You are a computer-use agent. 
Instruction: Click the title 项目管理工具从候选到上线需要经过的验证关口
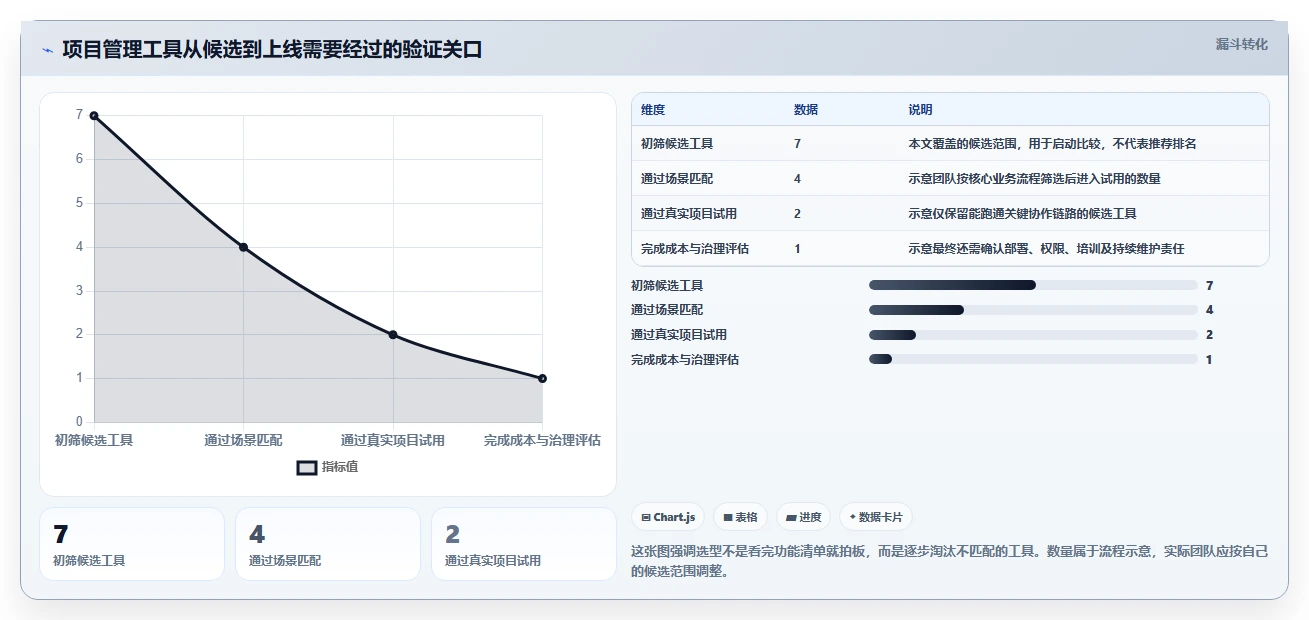[x=272, y=49]
